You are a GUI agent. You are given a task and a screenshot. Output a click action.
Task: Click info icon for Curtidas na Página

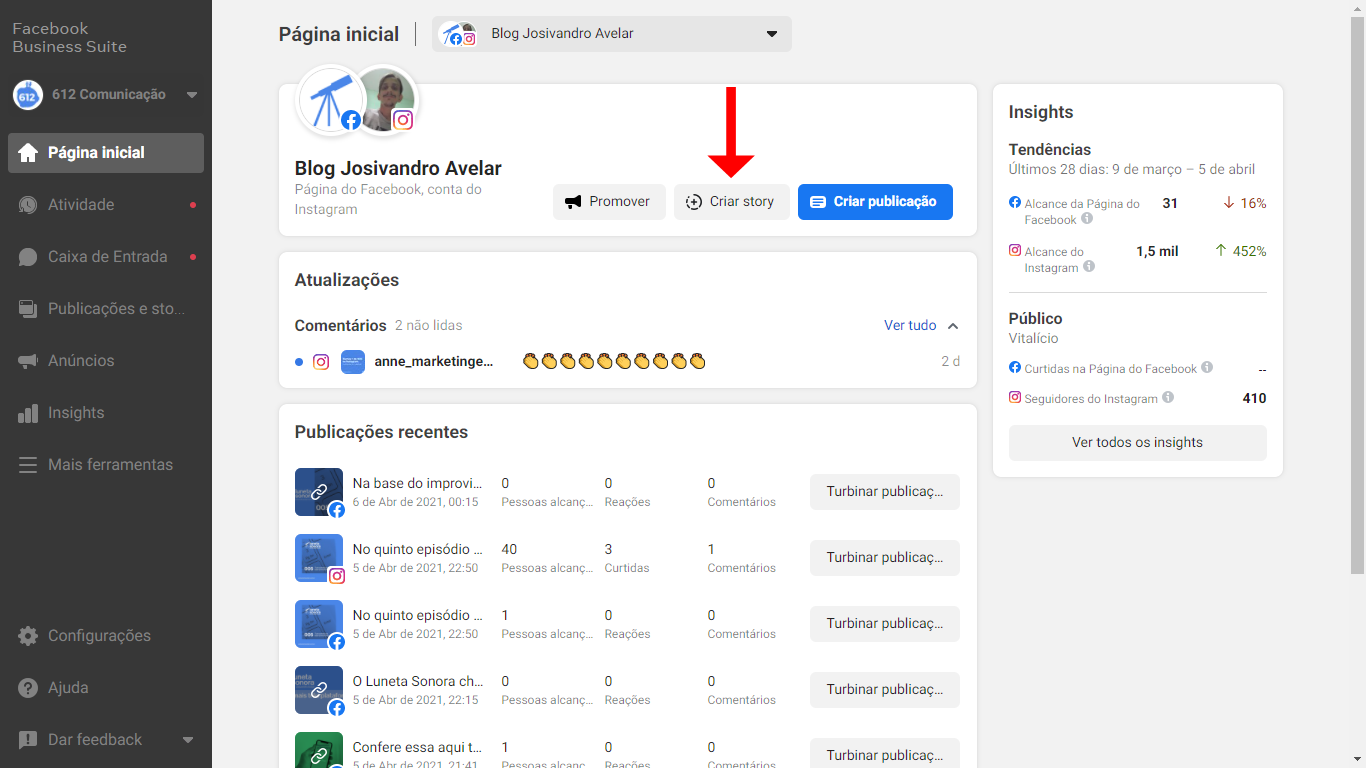point(1207,368)
